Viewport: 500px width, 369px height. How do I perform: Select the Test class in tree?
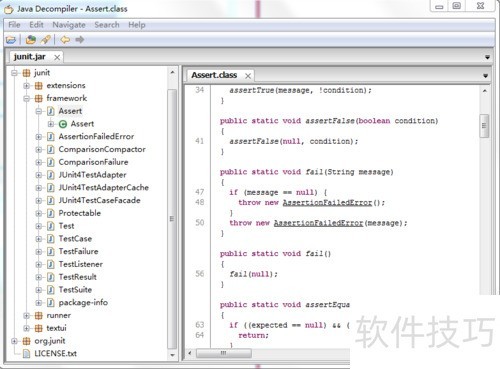point(66,226)
